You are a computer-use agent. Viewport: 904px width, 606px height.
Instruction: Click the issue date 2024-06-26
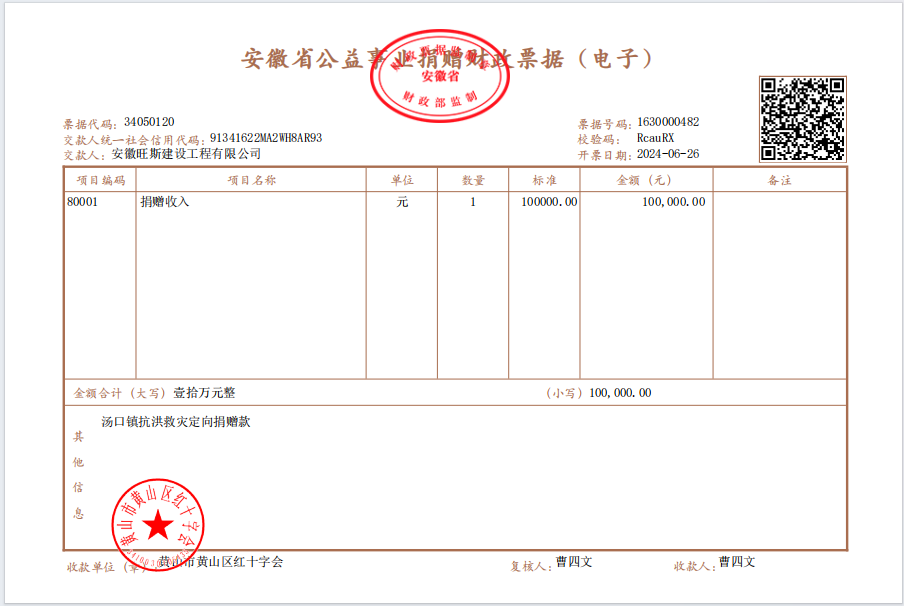(x=668, y=154)
